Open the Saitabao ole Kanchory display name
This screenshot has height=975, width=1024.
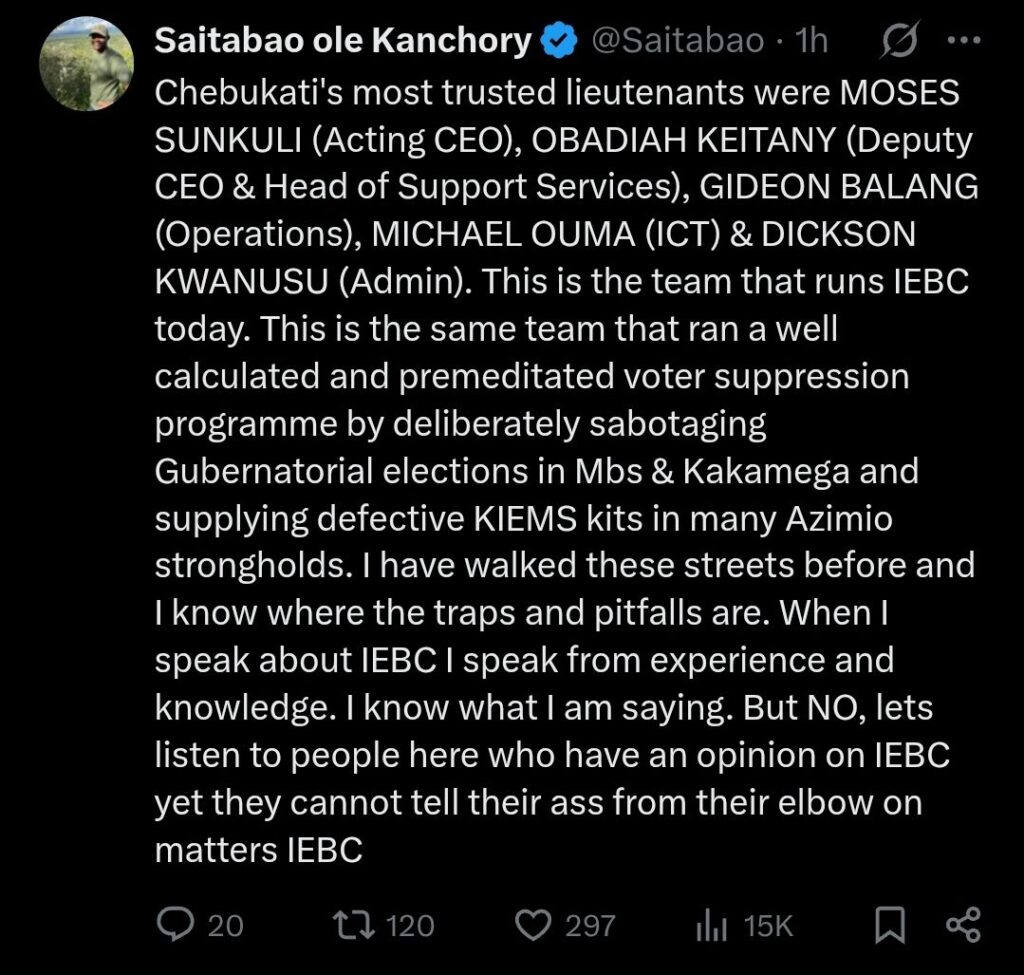click(x=342, y=41)
